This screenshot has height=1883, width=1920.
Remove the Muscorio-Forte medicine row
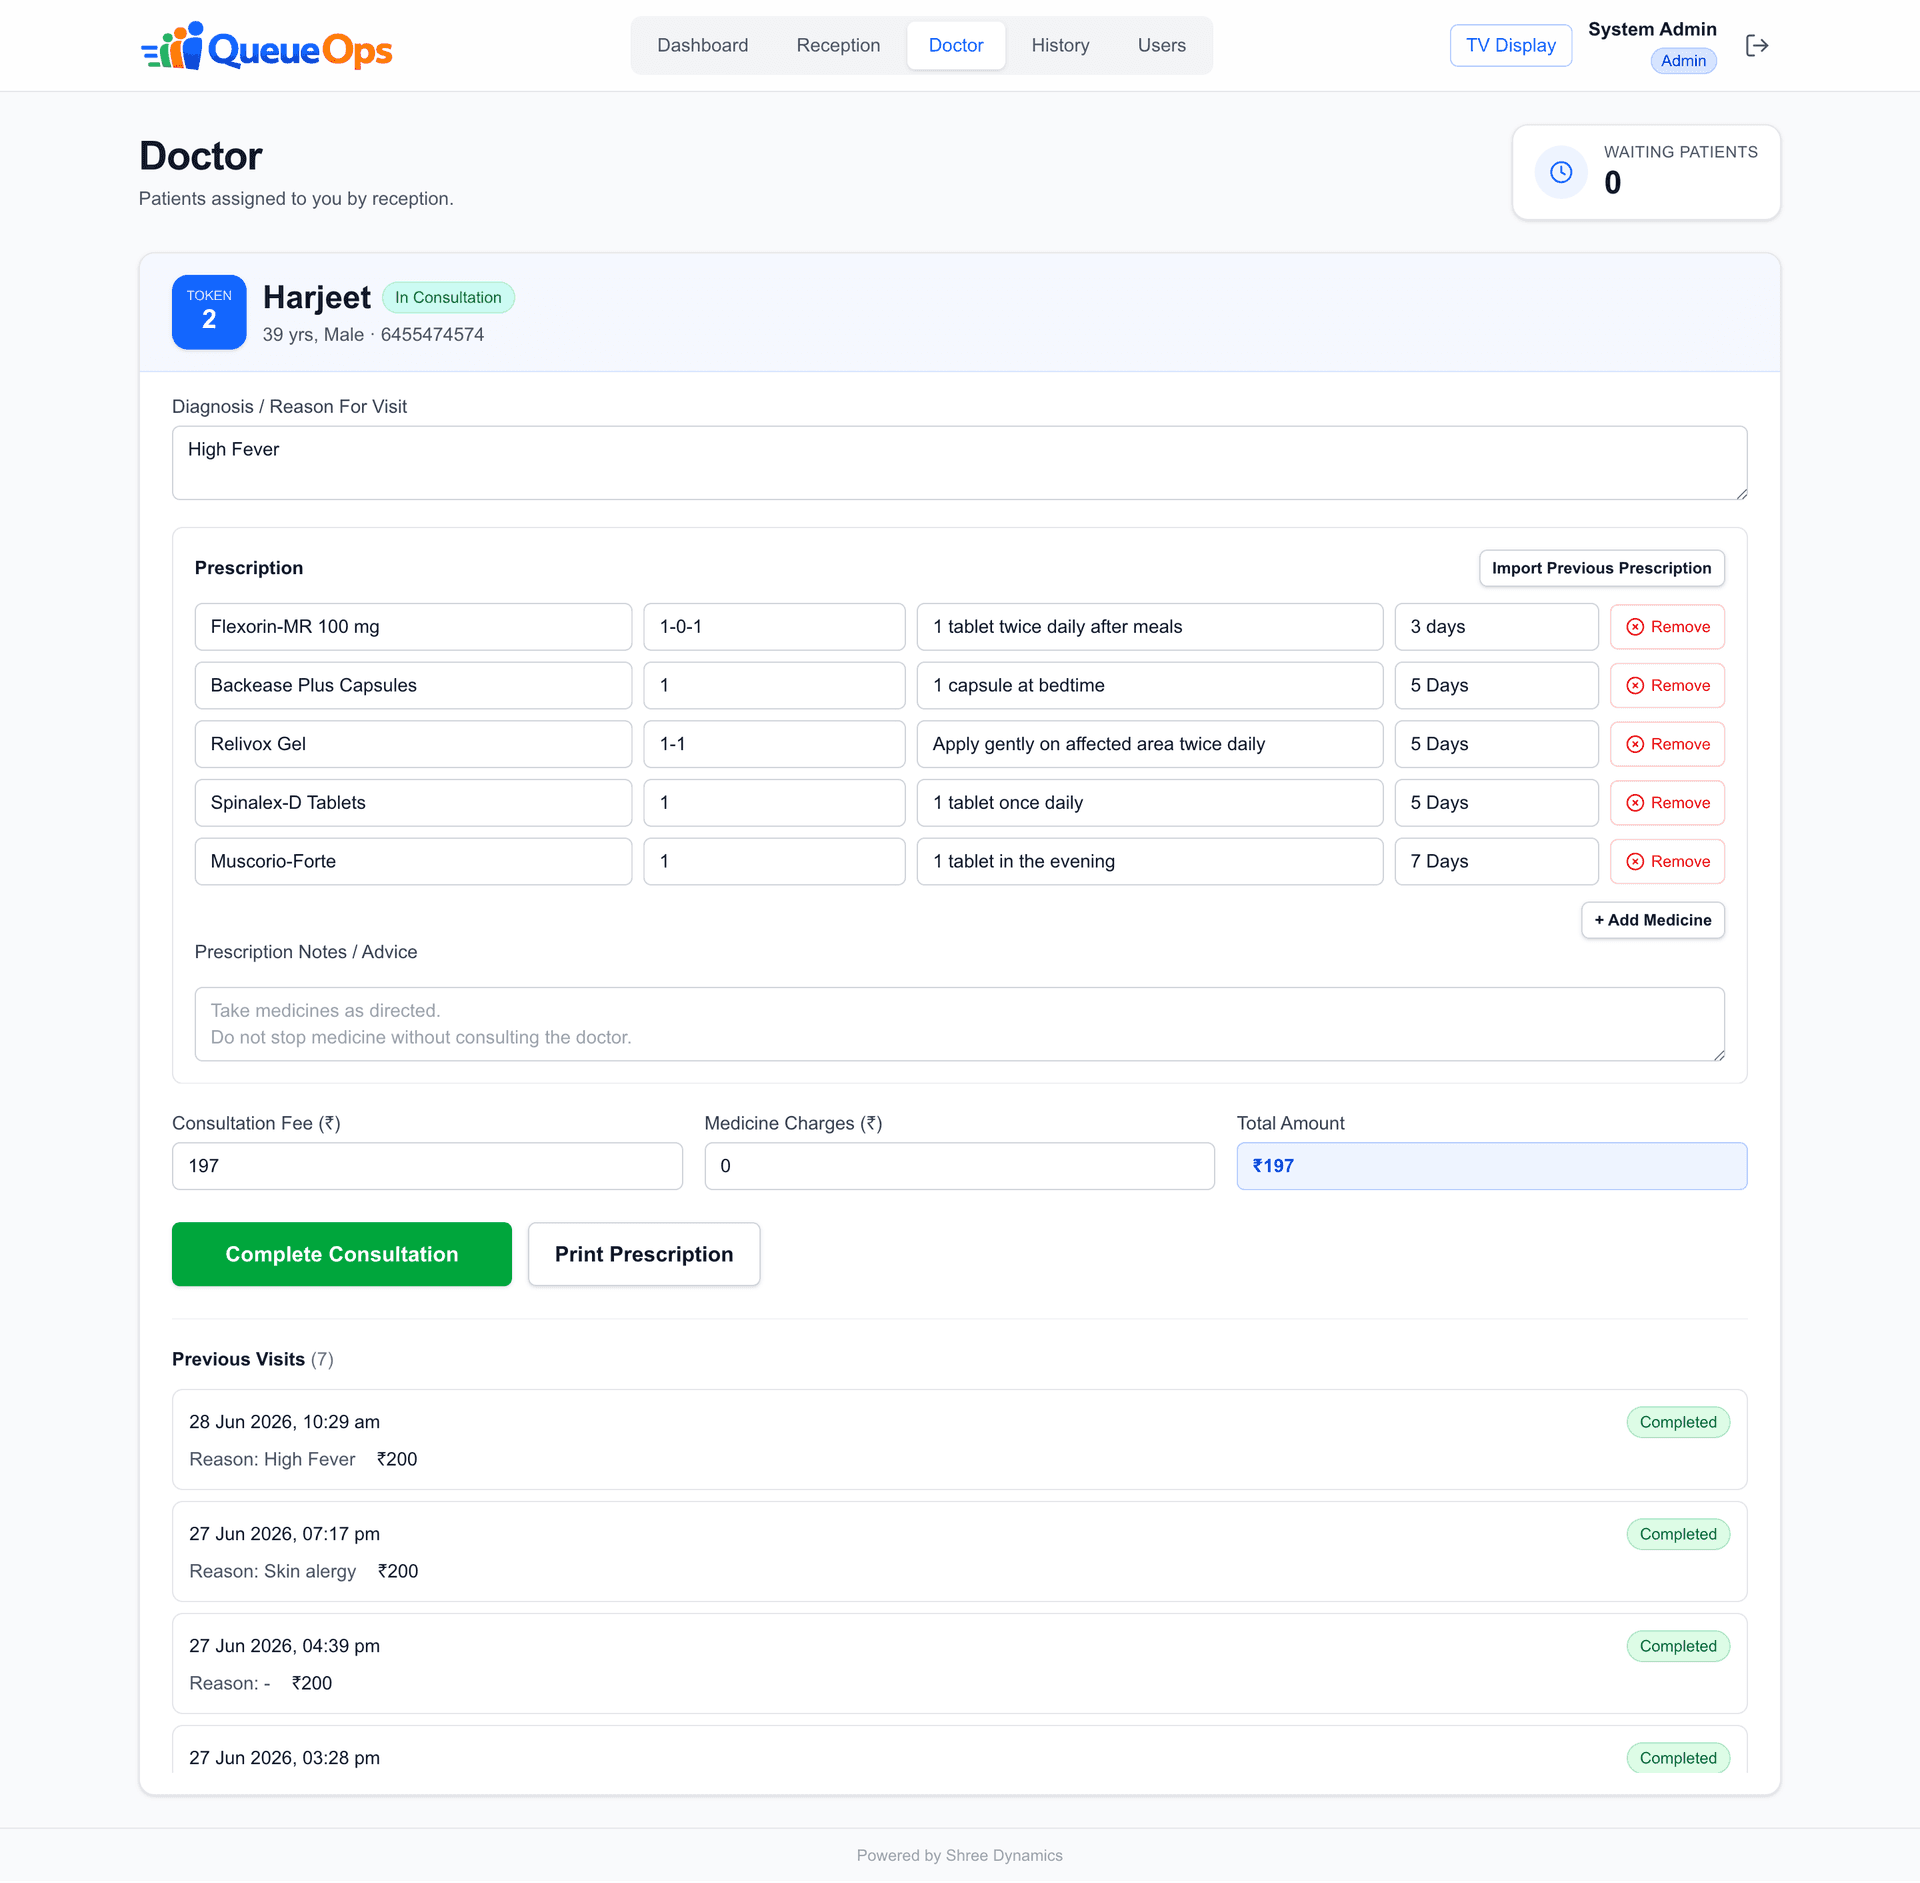pyautogui.click(x=1667, y=862)
